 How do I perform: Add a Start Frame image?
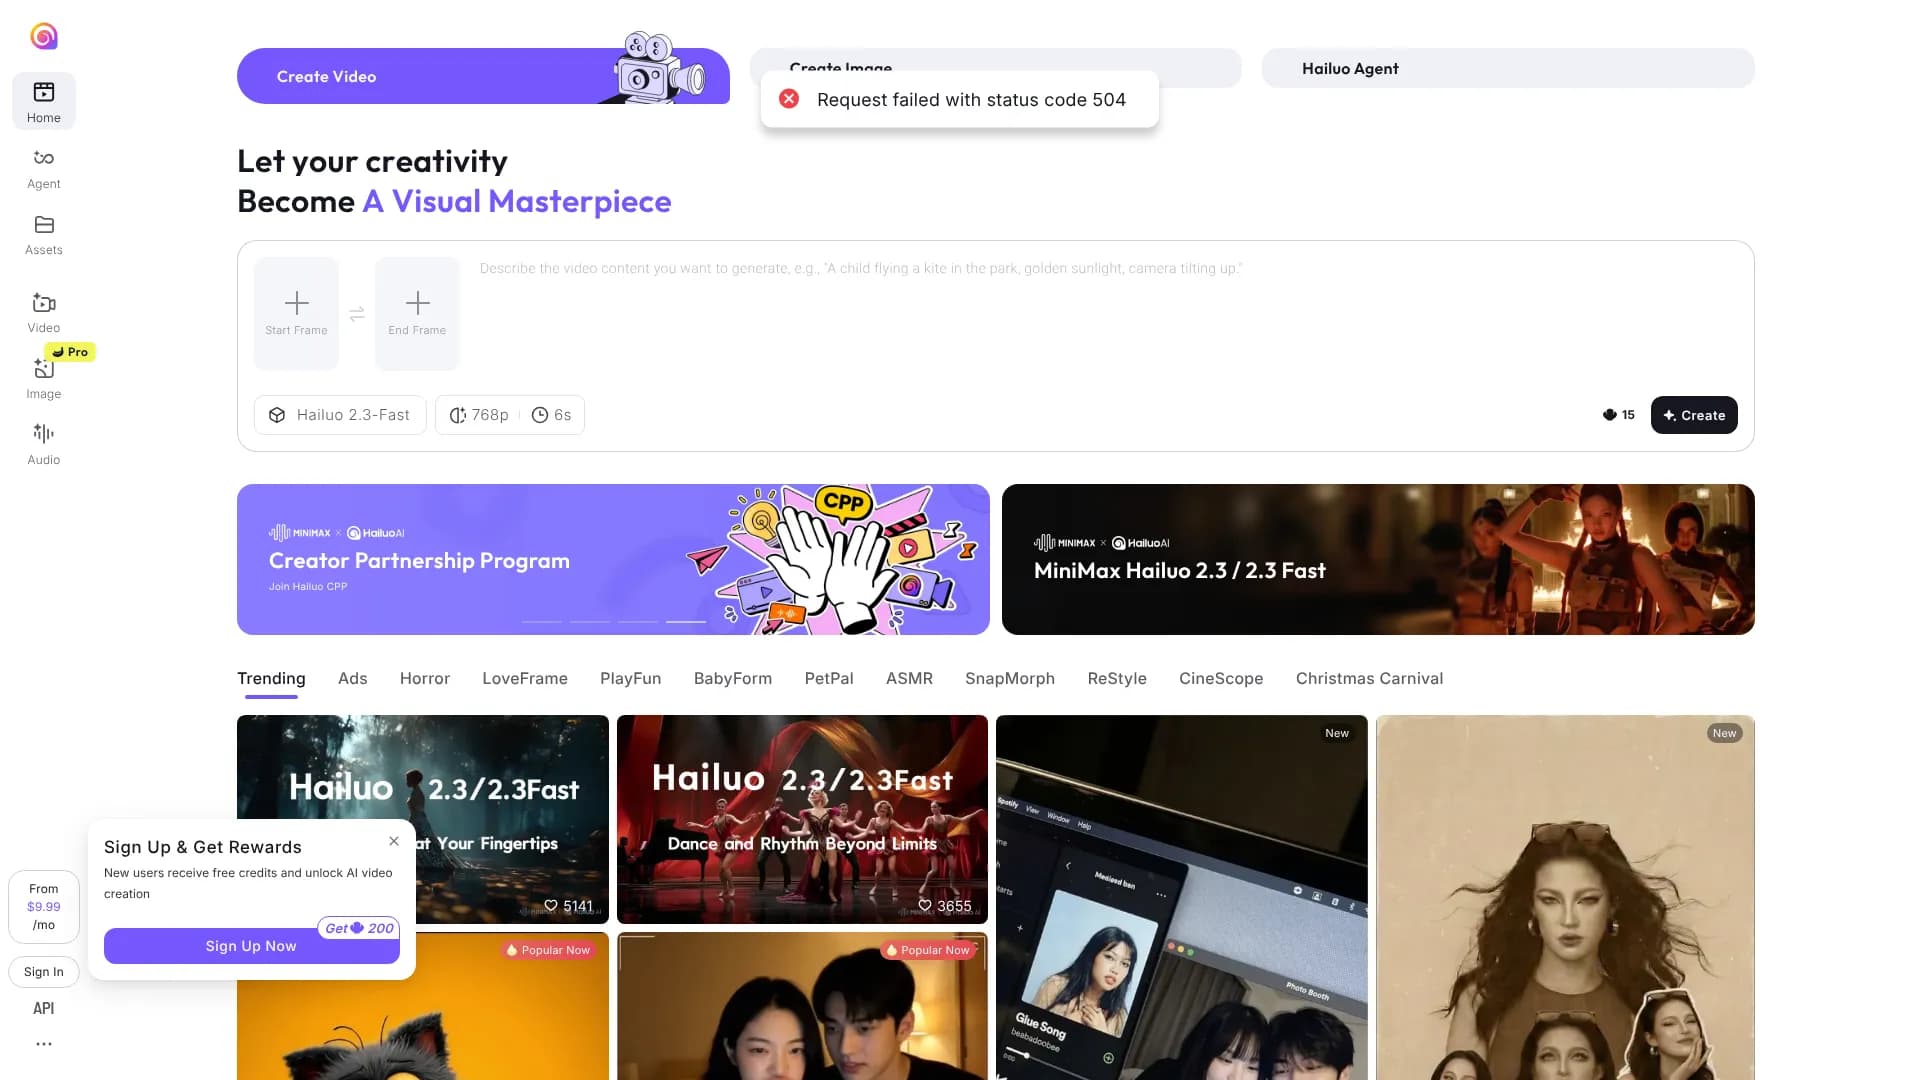tap(296, 313)
